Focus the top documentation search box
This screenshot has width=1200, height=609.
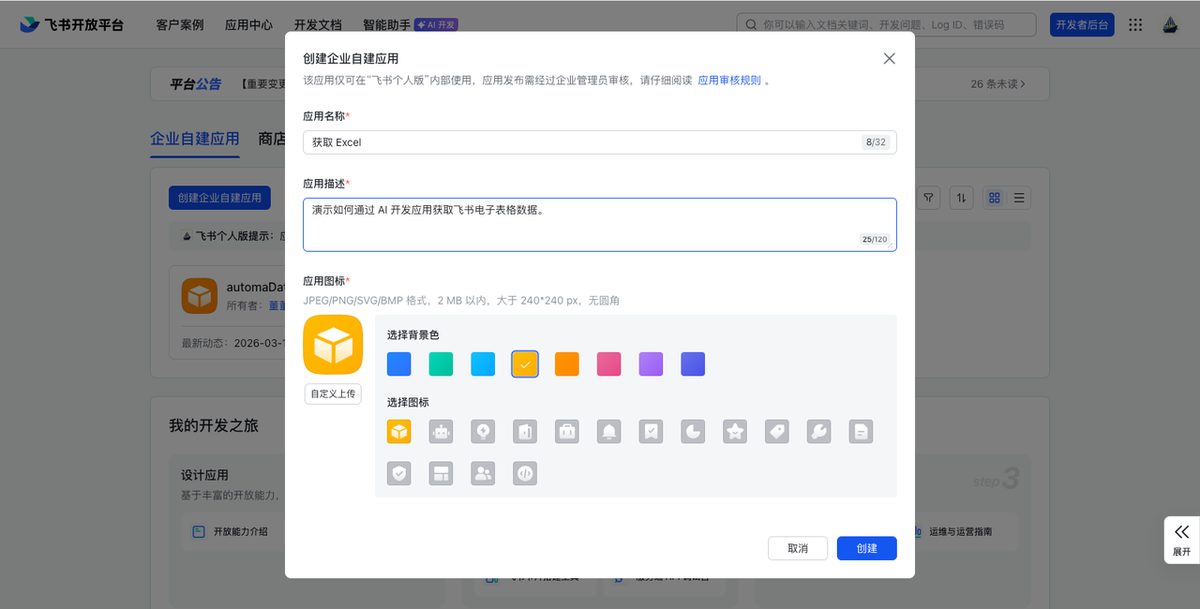(886, 25)
